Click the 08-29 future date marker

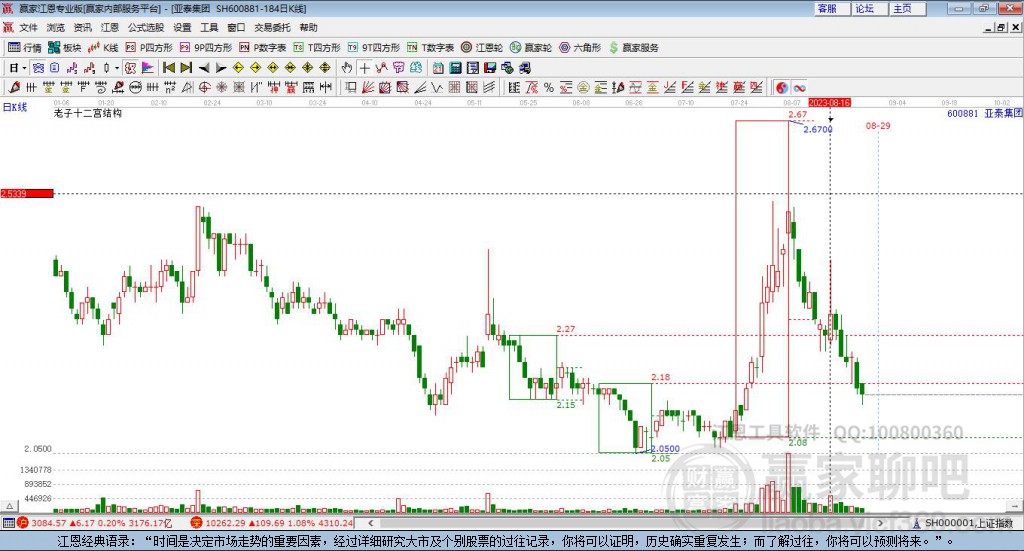click(x=878, y=125)
